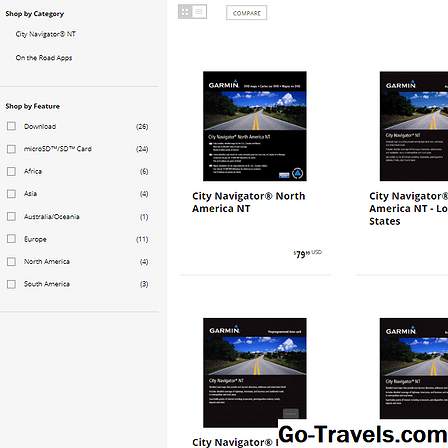Open On the Road Apps category
Screen dimensions: 448x448
(x=44, y=58)
